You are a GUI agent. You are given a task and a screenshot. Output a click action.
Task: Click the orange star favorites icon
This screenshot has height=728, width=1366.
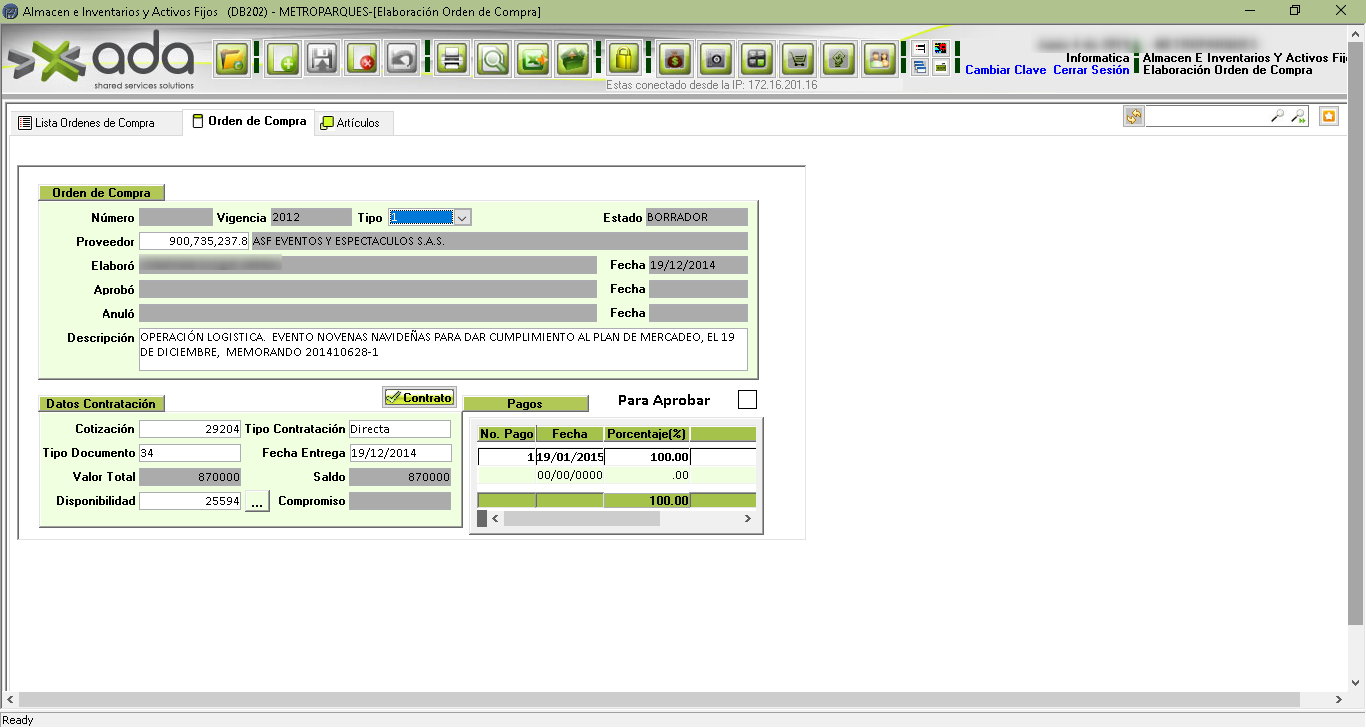tap(1328, 117)
